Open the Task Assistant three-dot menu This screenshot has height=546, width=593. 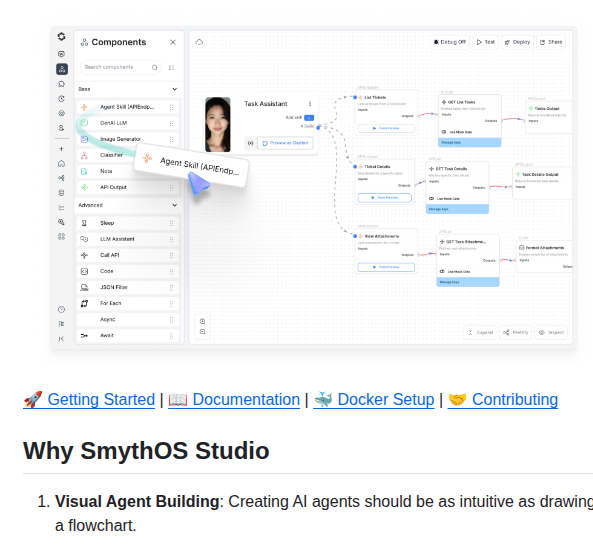[x=310, y=104]
